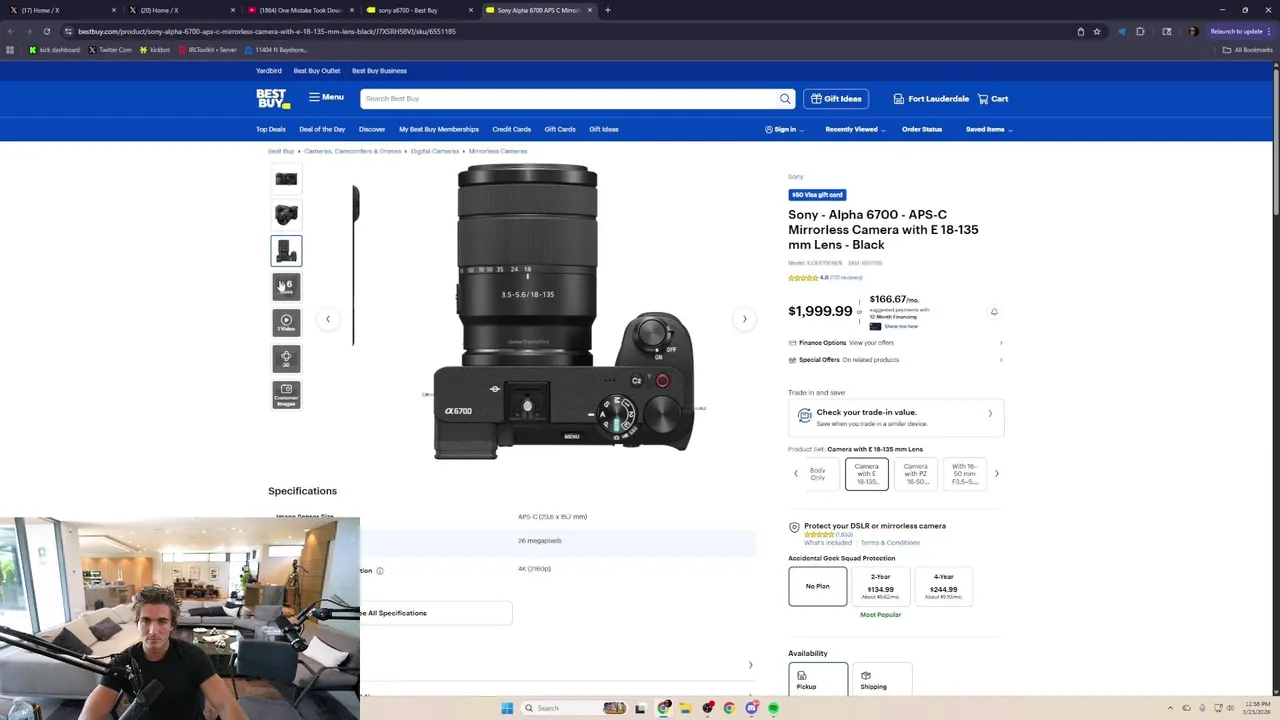Select the highlighted third camera thumbnail
Image resolution: width=1280 pixels, height=720 pixels.
click(x=286, y=251)
